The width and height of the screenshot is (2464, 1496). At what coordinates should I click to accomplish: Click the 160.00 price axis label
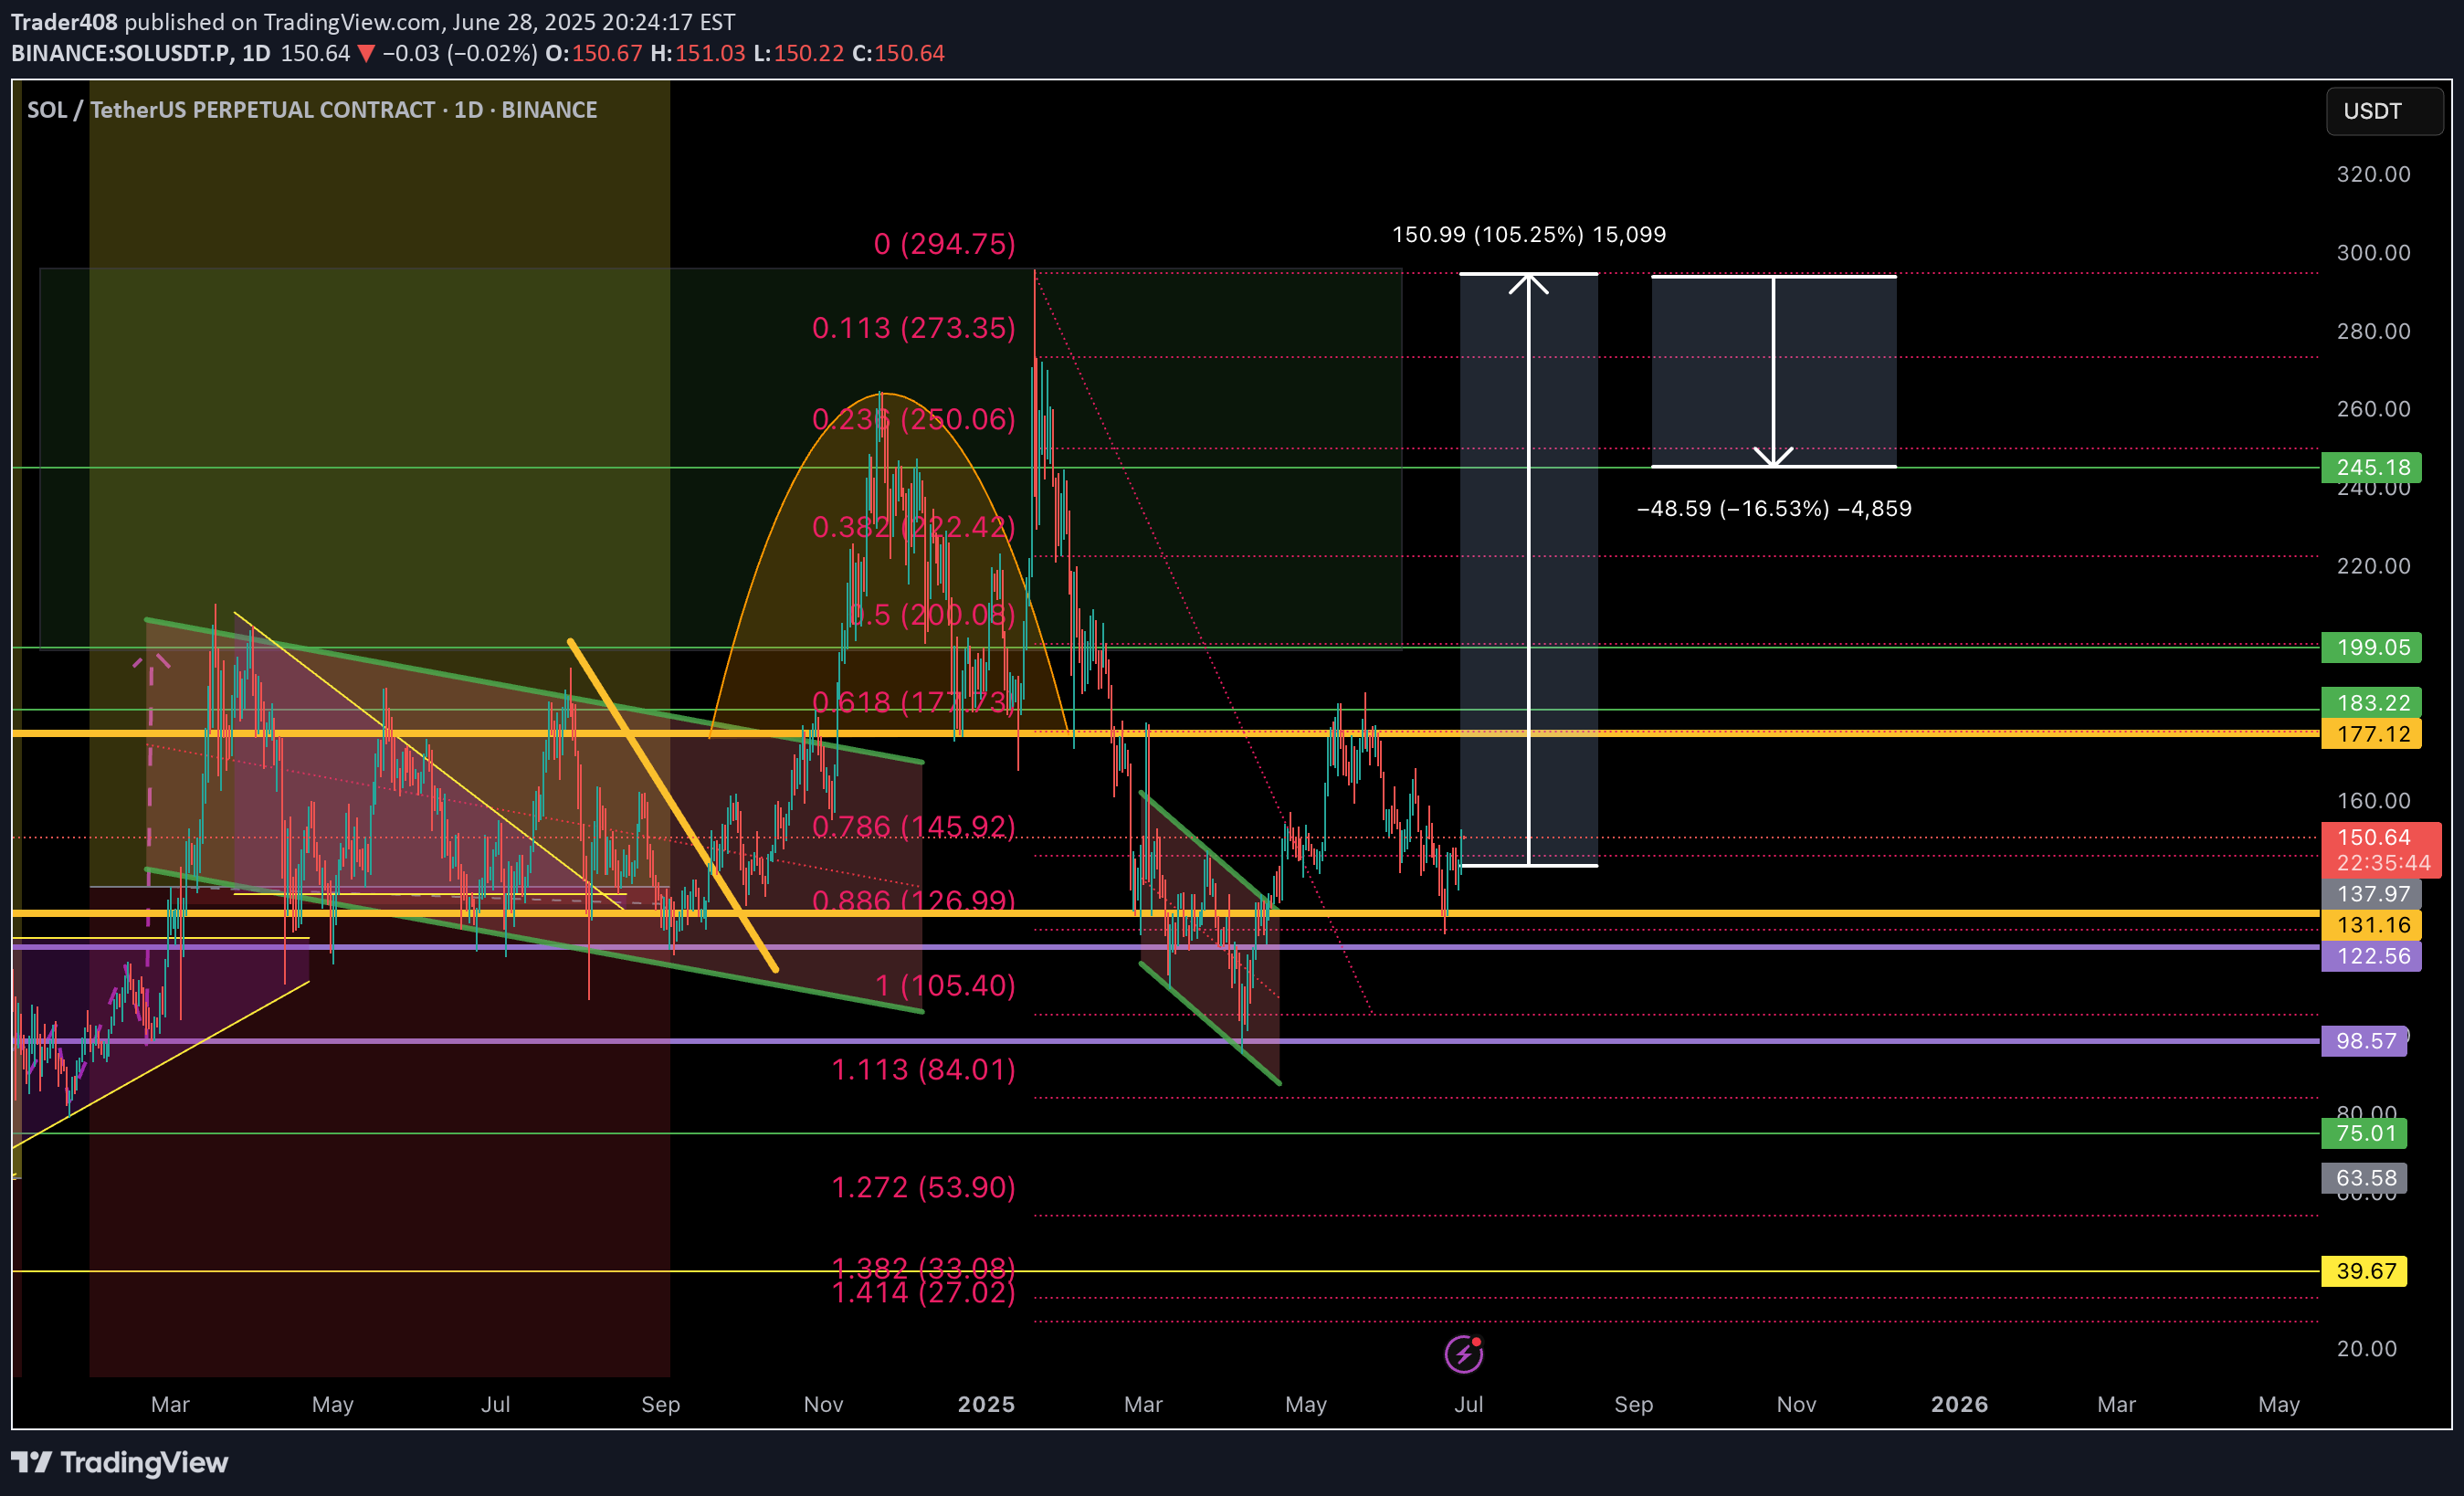tap(2373, 801)
